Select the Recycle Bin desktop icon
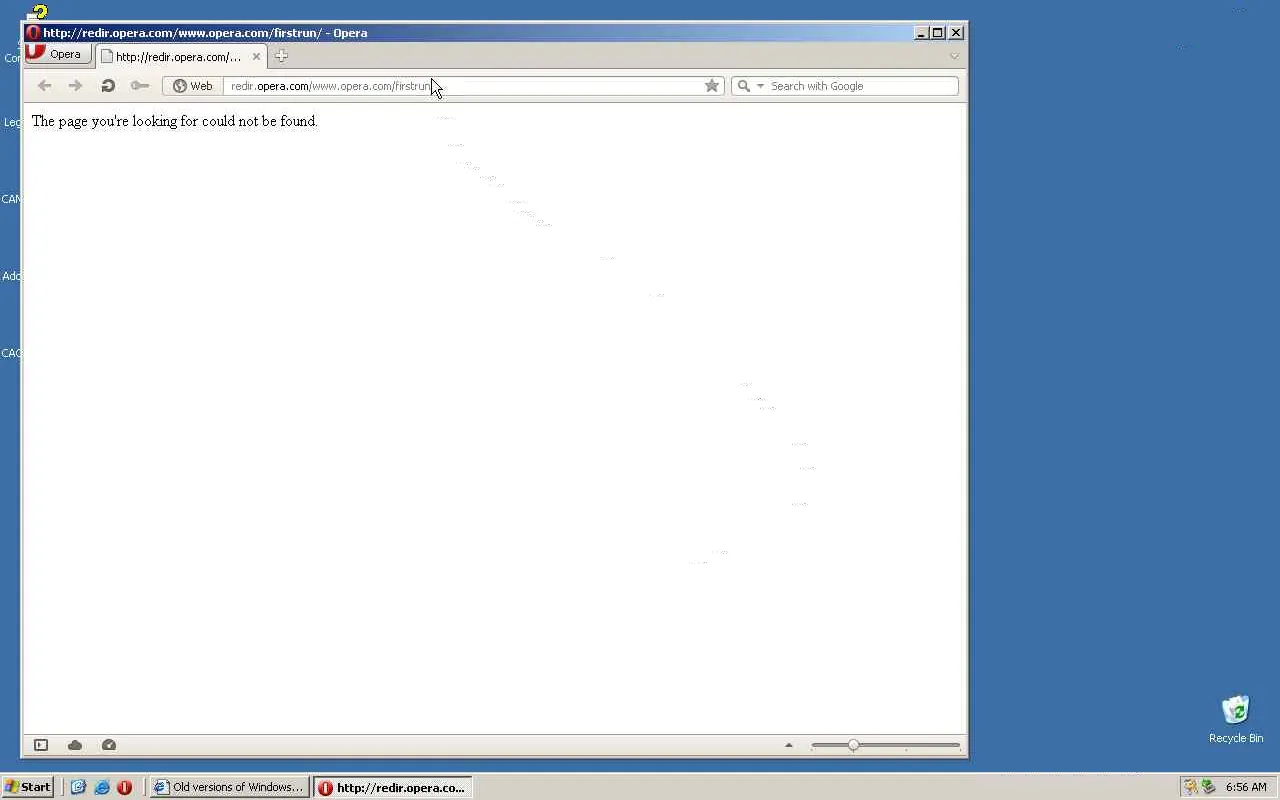This screenshot has height=800, width=1280. [1236, 720]
